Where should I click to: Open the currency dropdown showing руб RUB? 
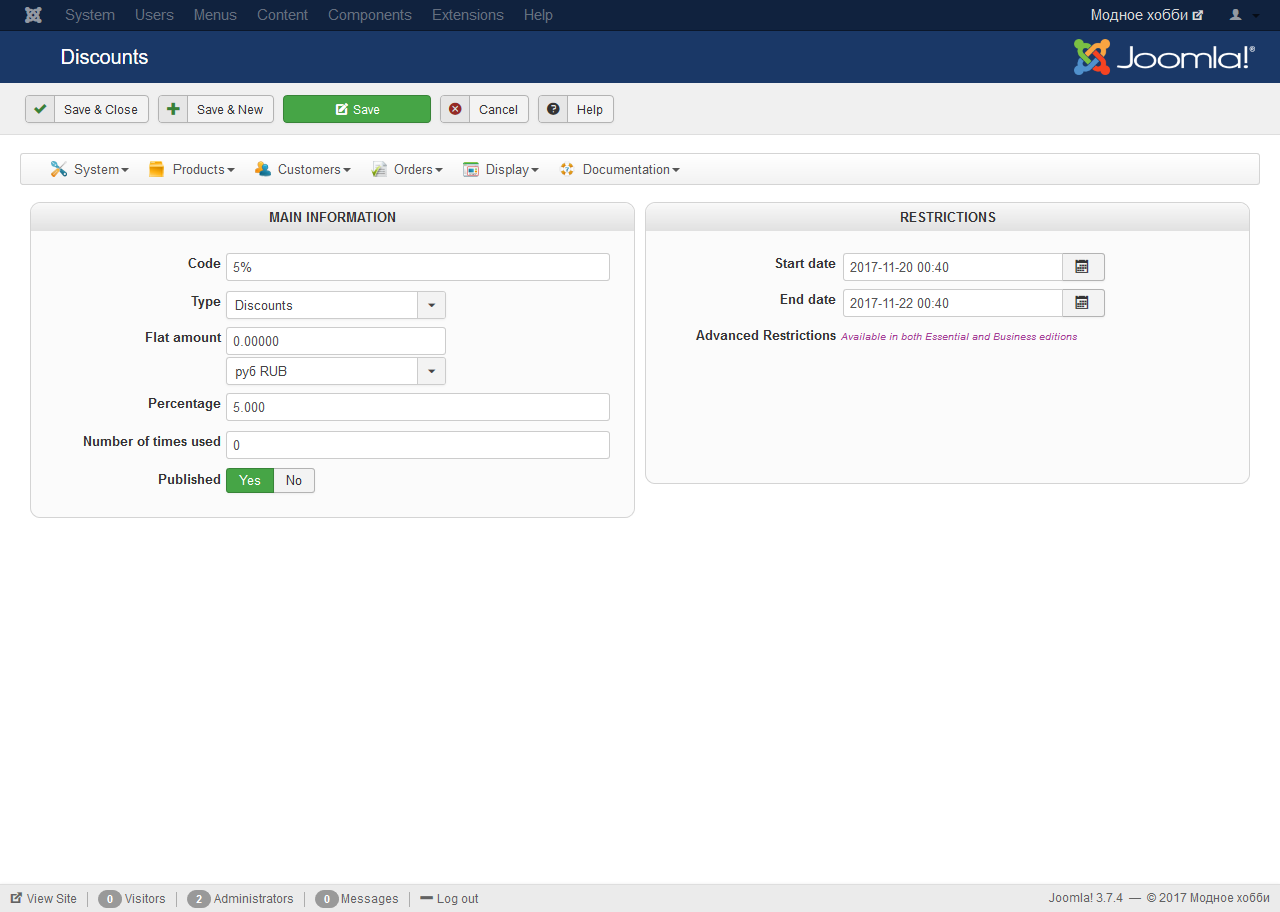pyautogui.click(x=336, y=371)
